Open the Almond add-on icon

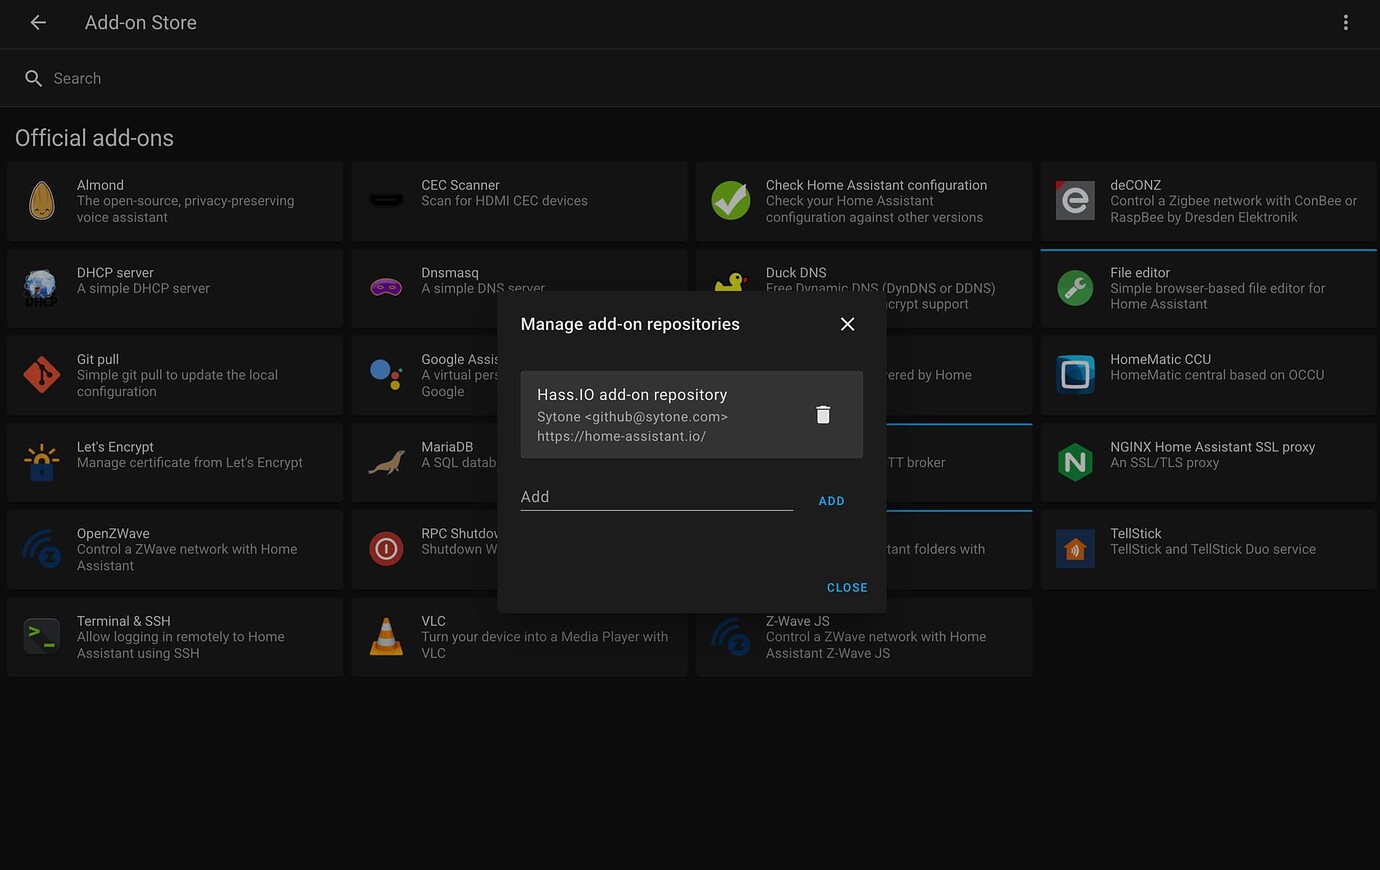click(42, 201)
